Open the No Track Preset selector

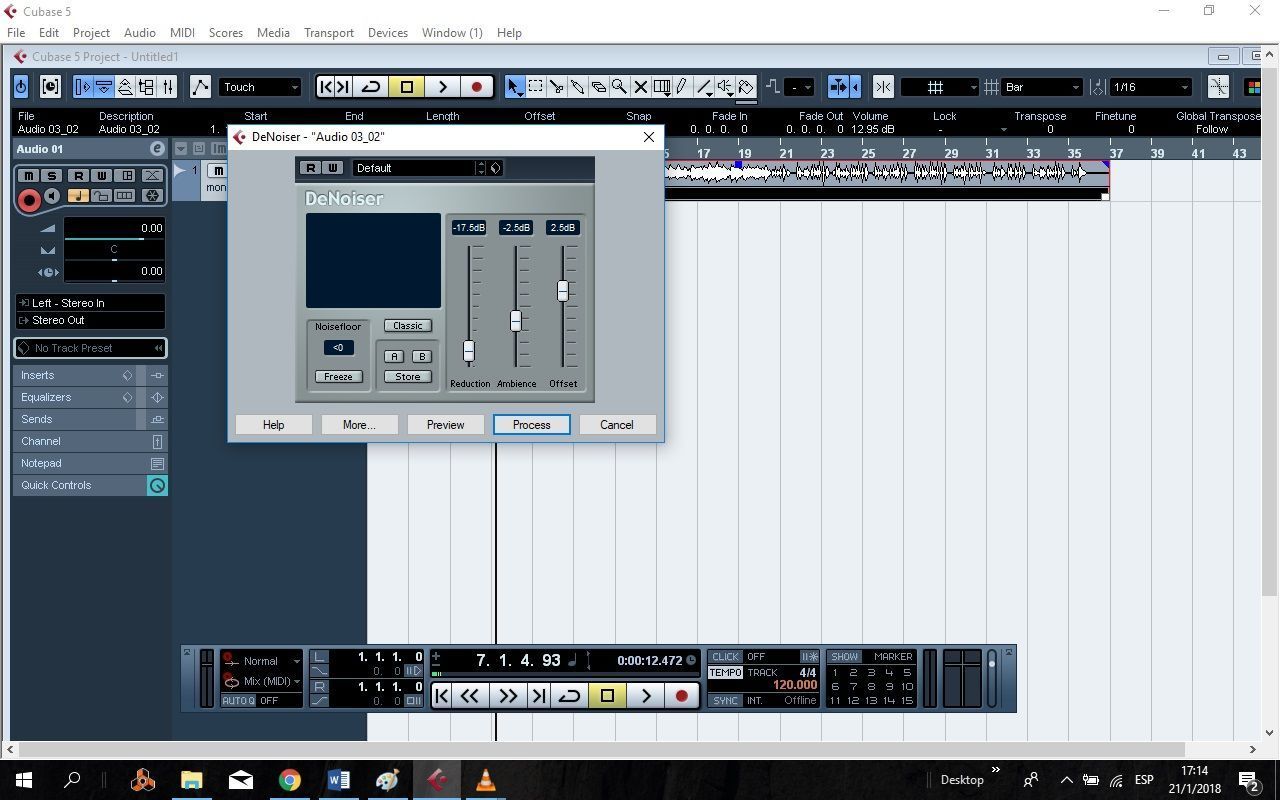pos(90,348)
